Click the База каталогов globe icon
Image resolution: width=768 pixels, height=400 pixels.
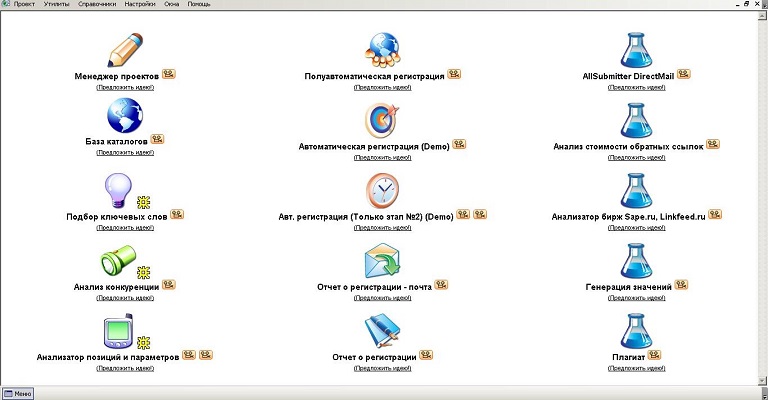125,115
